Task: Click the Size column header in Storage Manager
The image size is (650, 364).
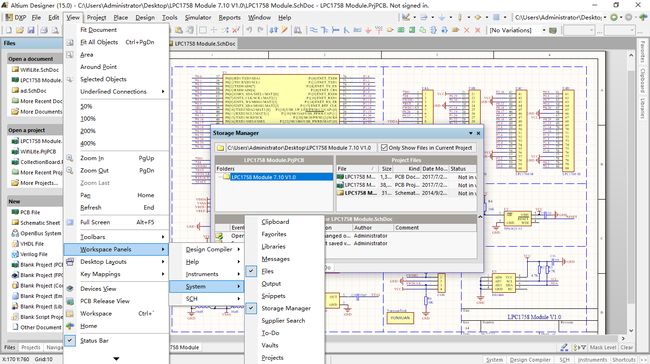Action: [386, 169]
